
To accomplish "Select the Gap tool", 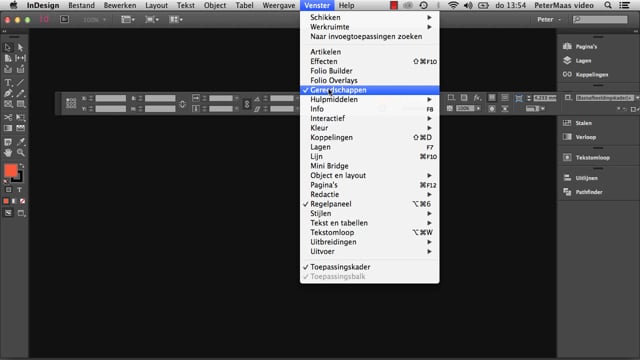I will [20, 58].
